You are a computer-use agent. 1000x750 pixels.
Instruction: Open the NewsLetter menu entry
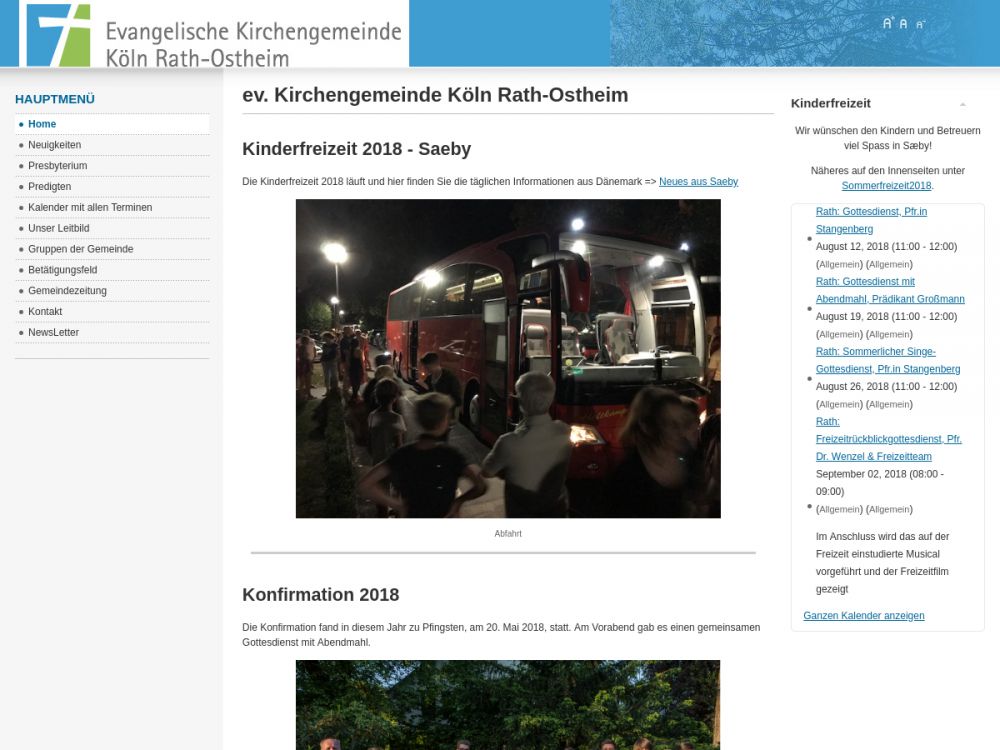53,333
